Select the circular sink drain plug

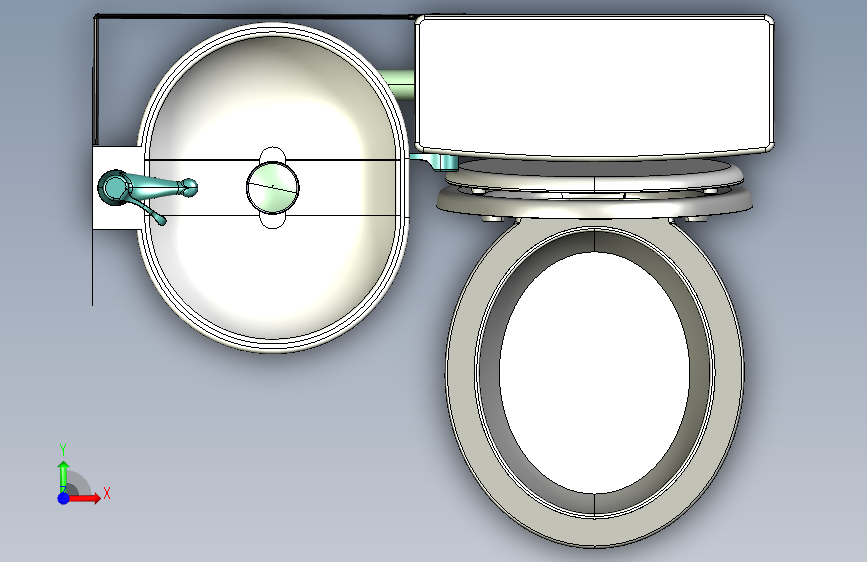[x=273, y=188]
